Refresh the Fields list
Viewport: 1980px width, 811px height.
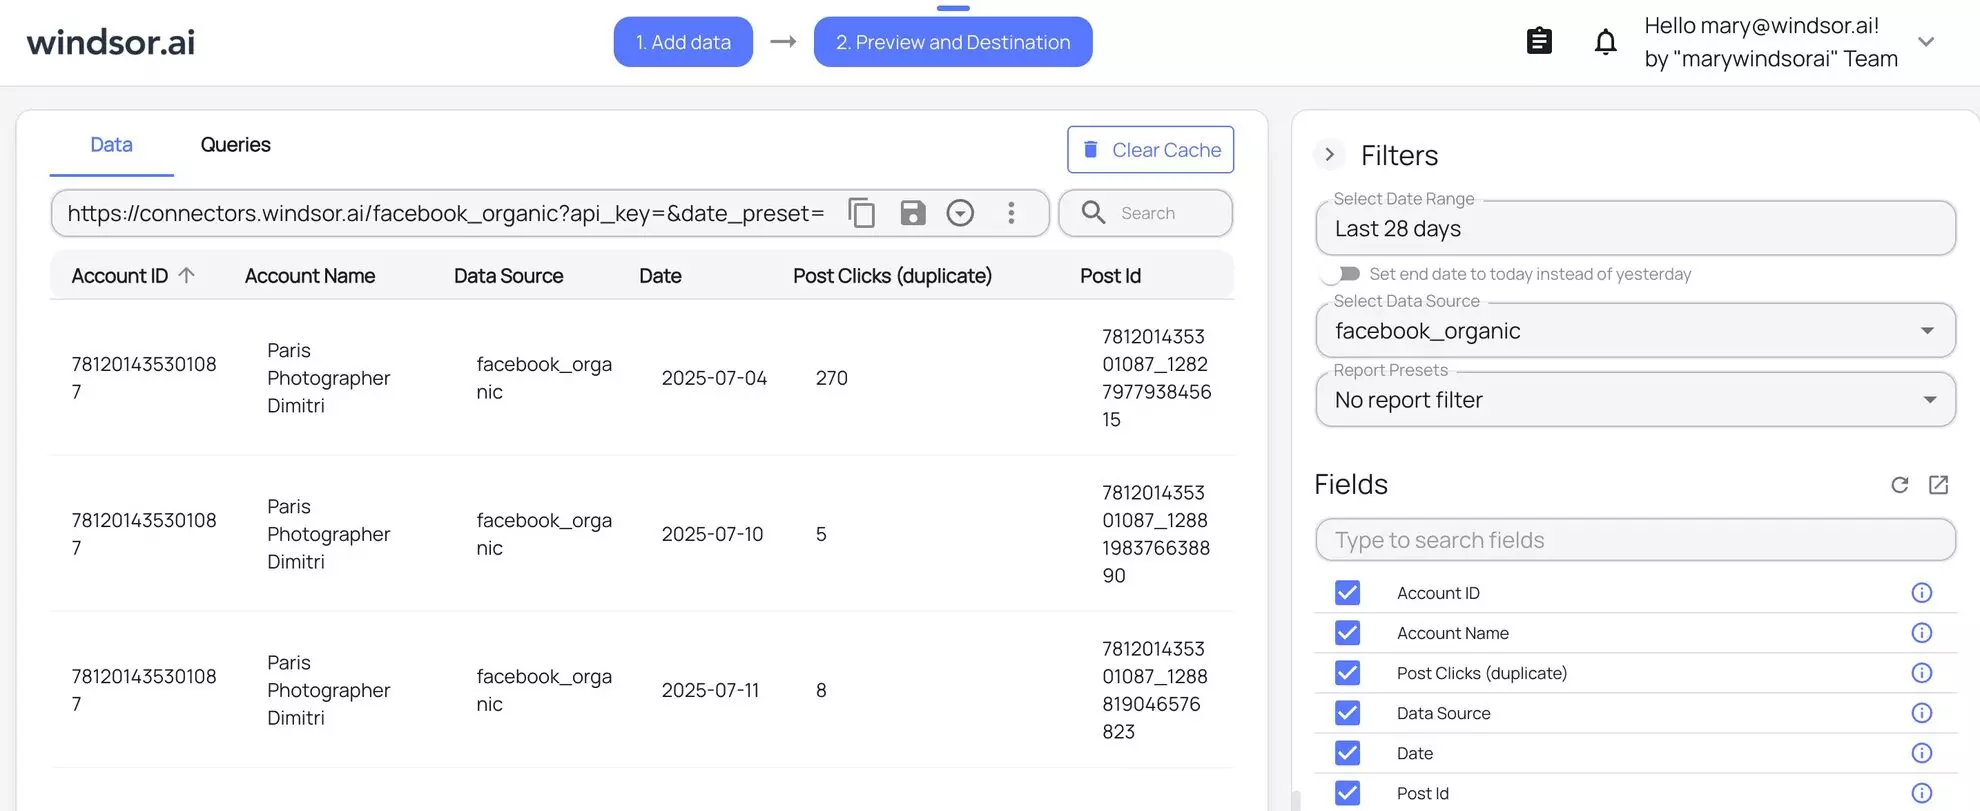(x=1900, y=485)
